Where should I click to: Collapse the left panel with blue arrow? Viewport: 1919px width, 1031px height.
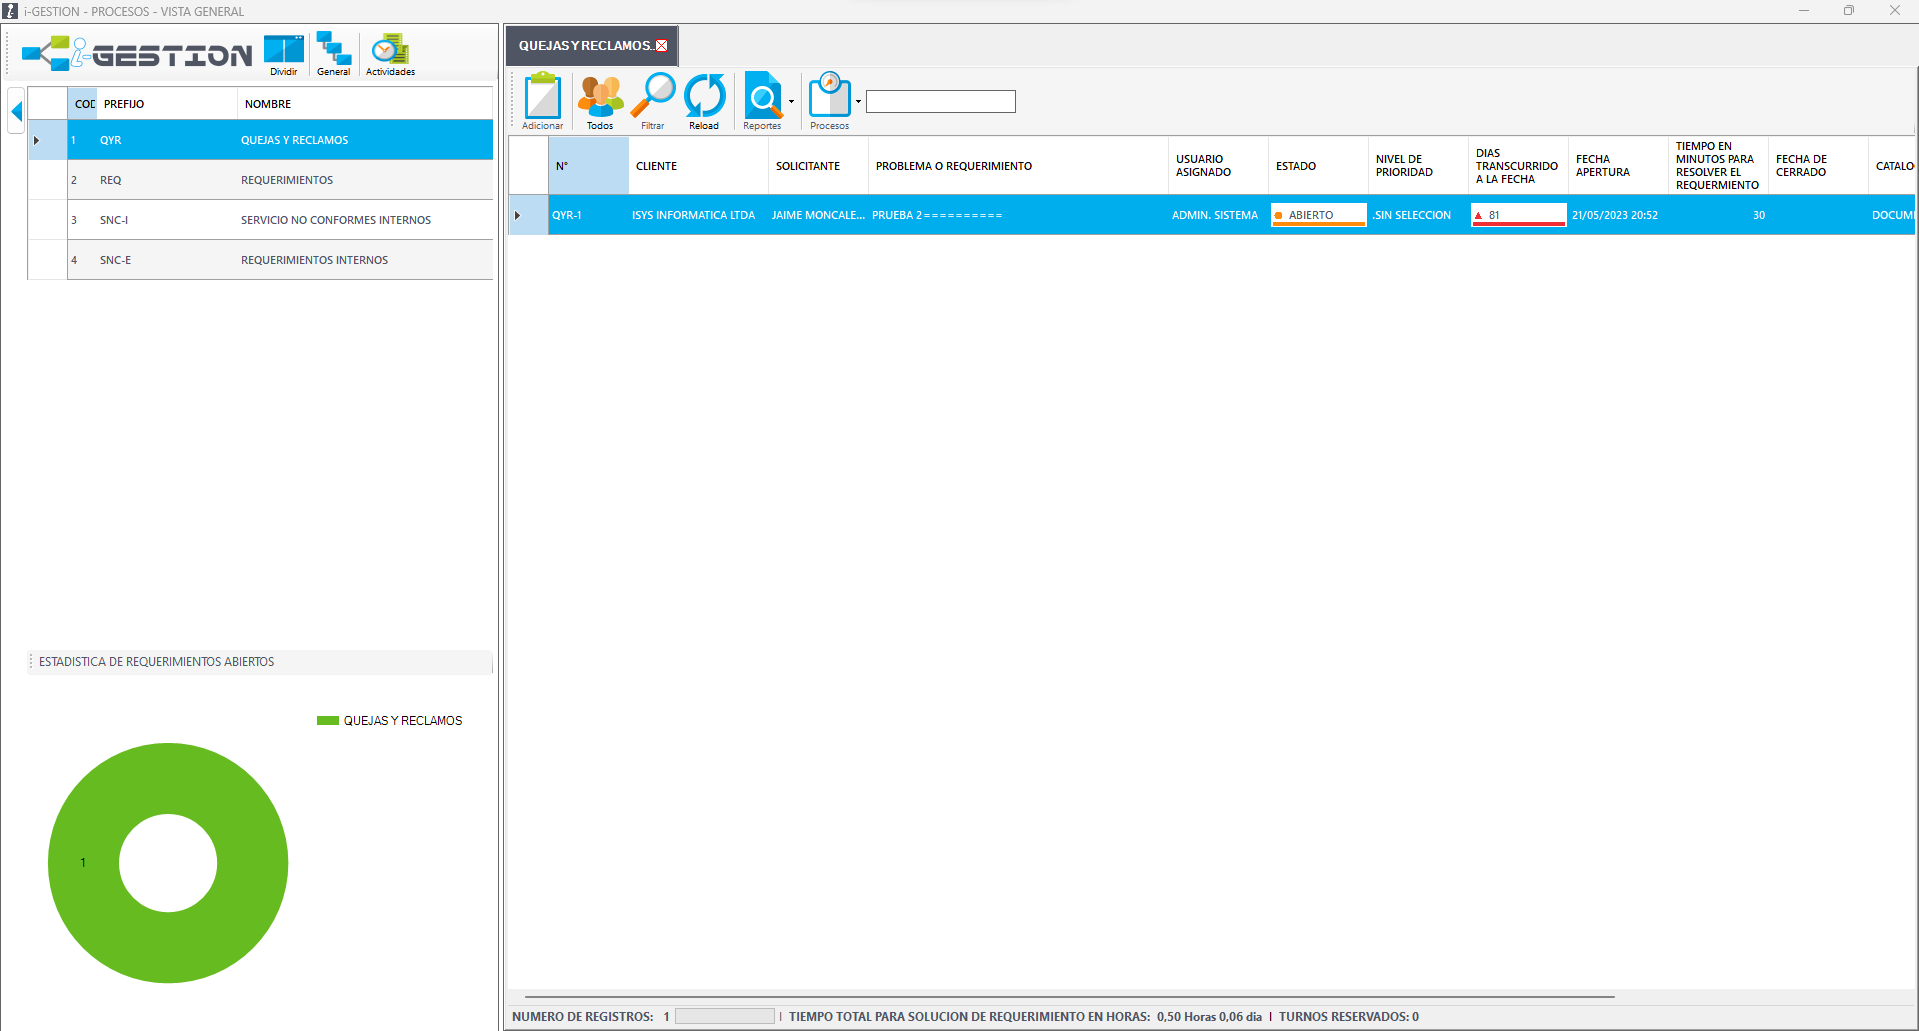point(16,111)
